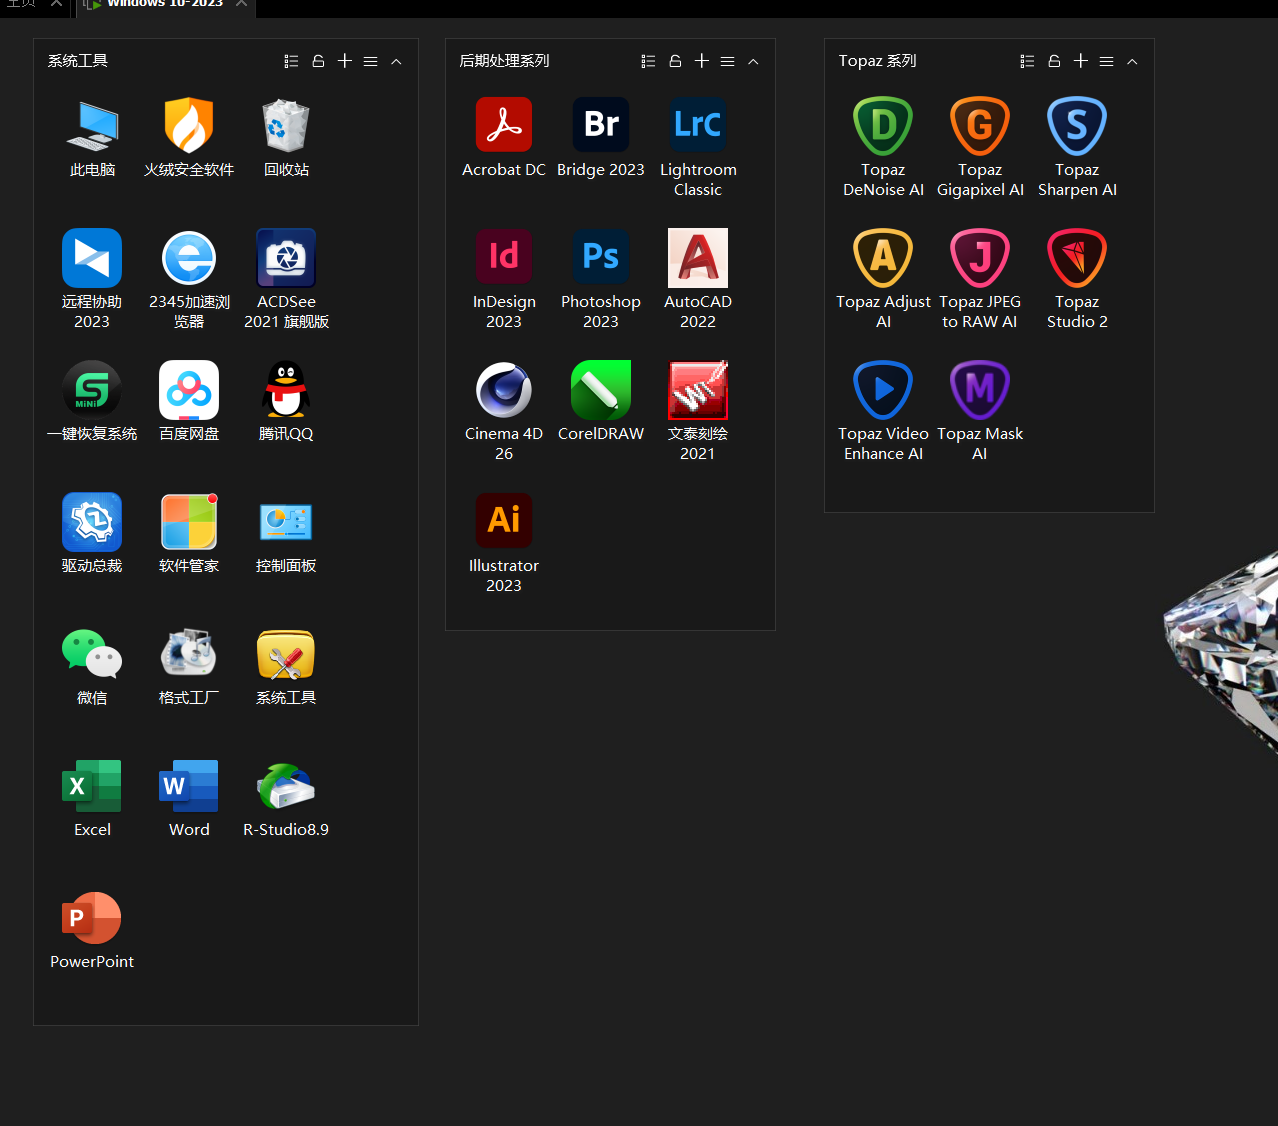This screenshot has height=1126, width=1278.
Task: Open Lightroom Classic icon
Action: coord(698,126)
